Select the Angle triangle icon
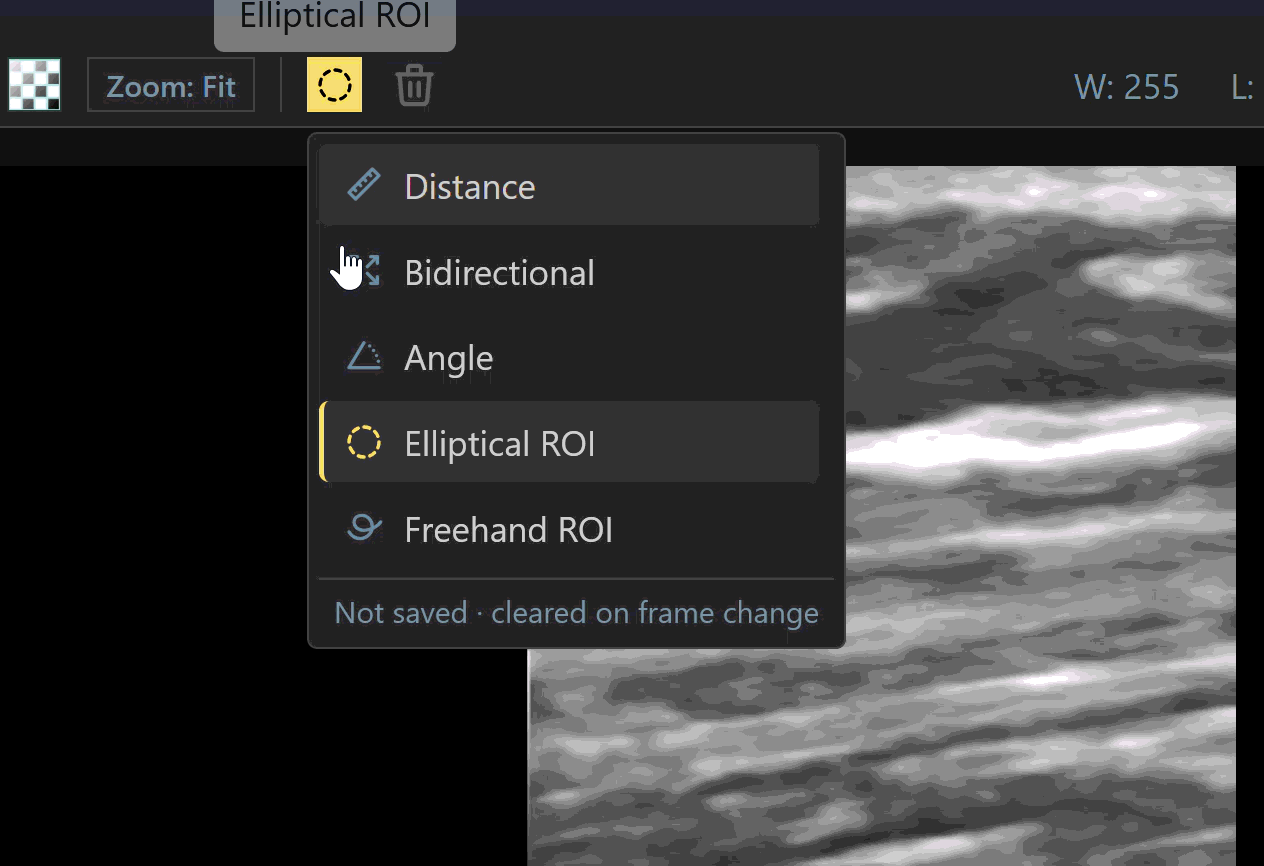 (x=364, y=357)
